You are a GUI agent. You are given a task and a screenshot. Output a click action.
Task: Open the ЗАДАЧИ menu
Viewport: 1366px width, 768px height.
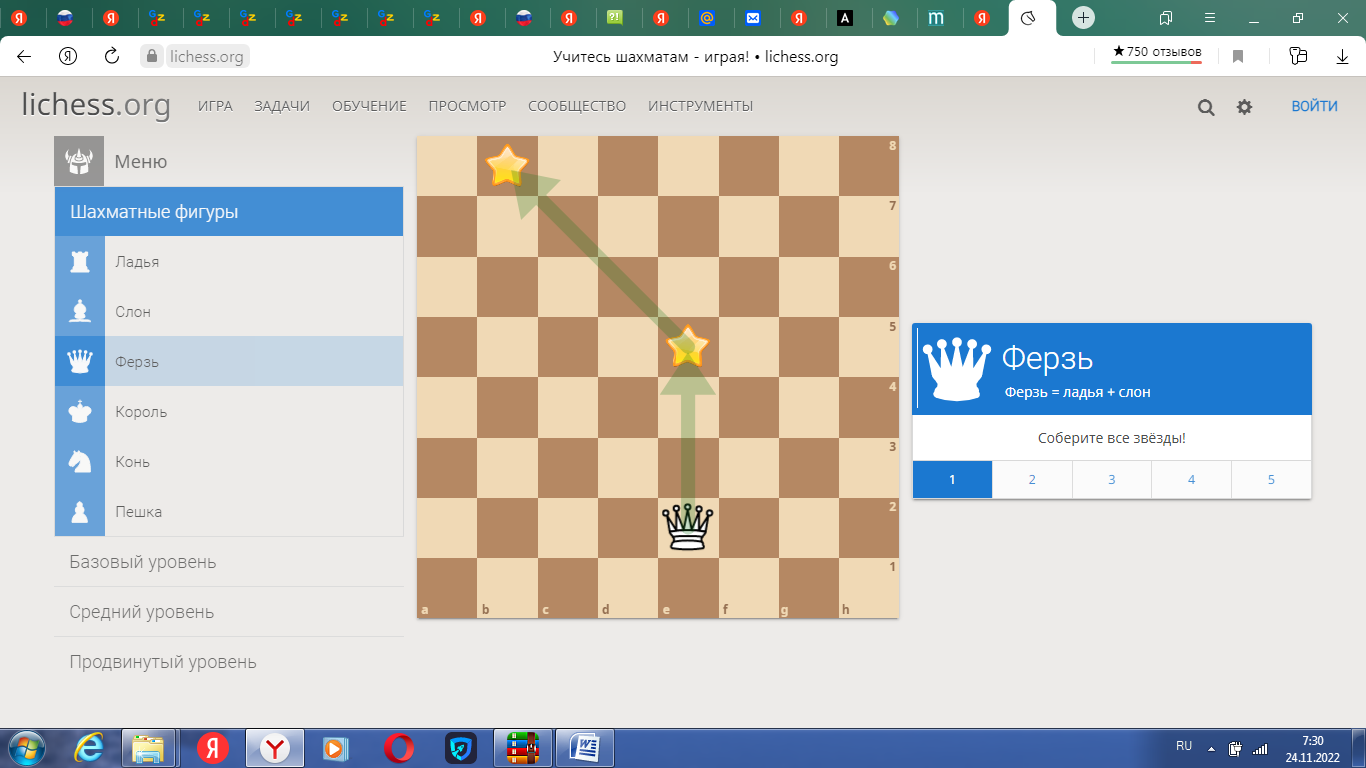282,106
